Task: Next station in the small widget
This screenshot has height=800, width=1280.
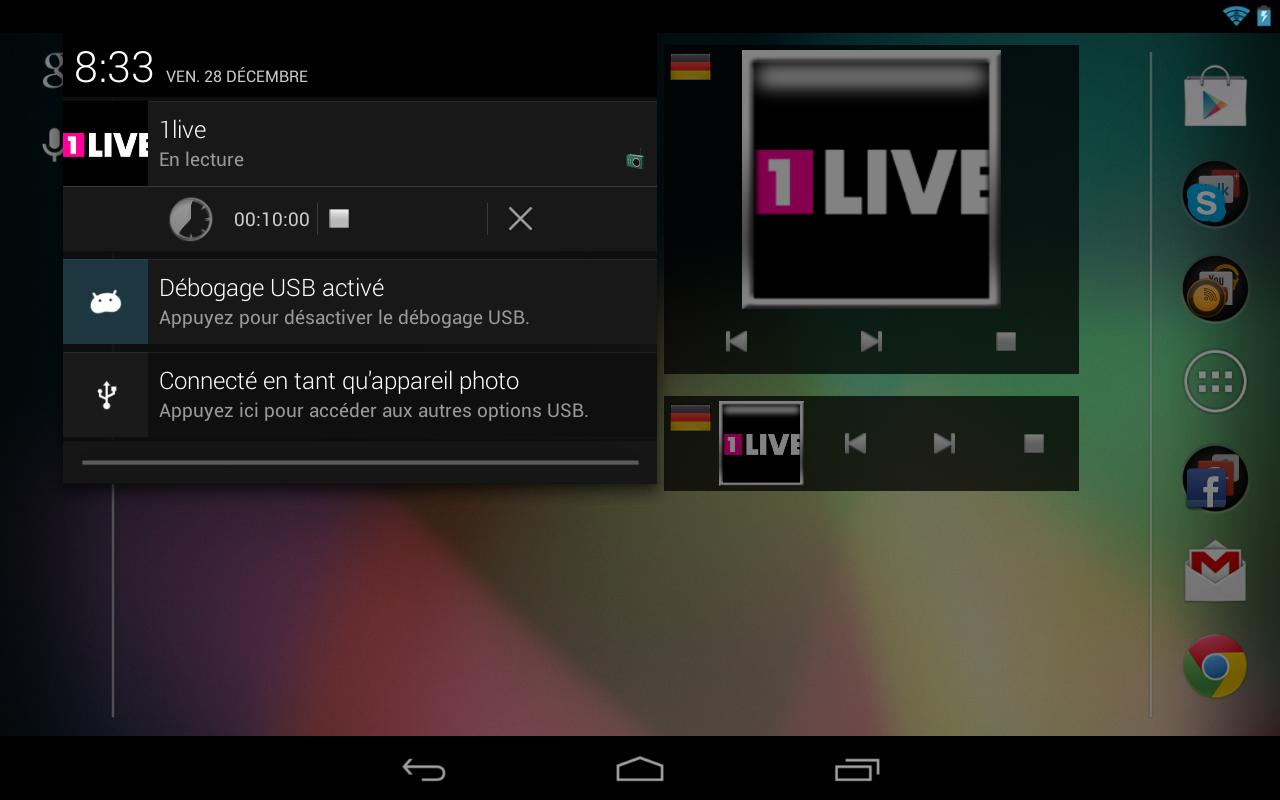Action: pyautogui.click(x=944, y=443)
